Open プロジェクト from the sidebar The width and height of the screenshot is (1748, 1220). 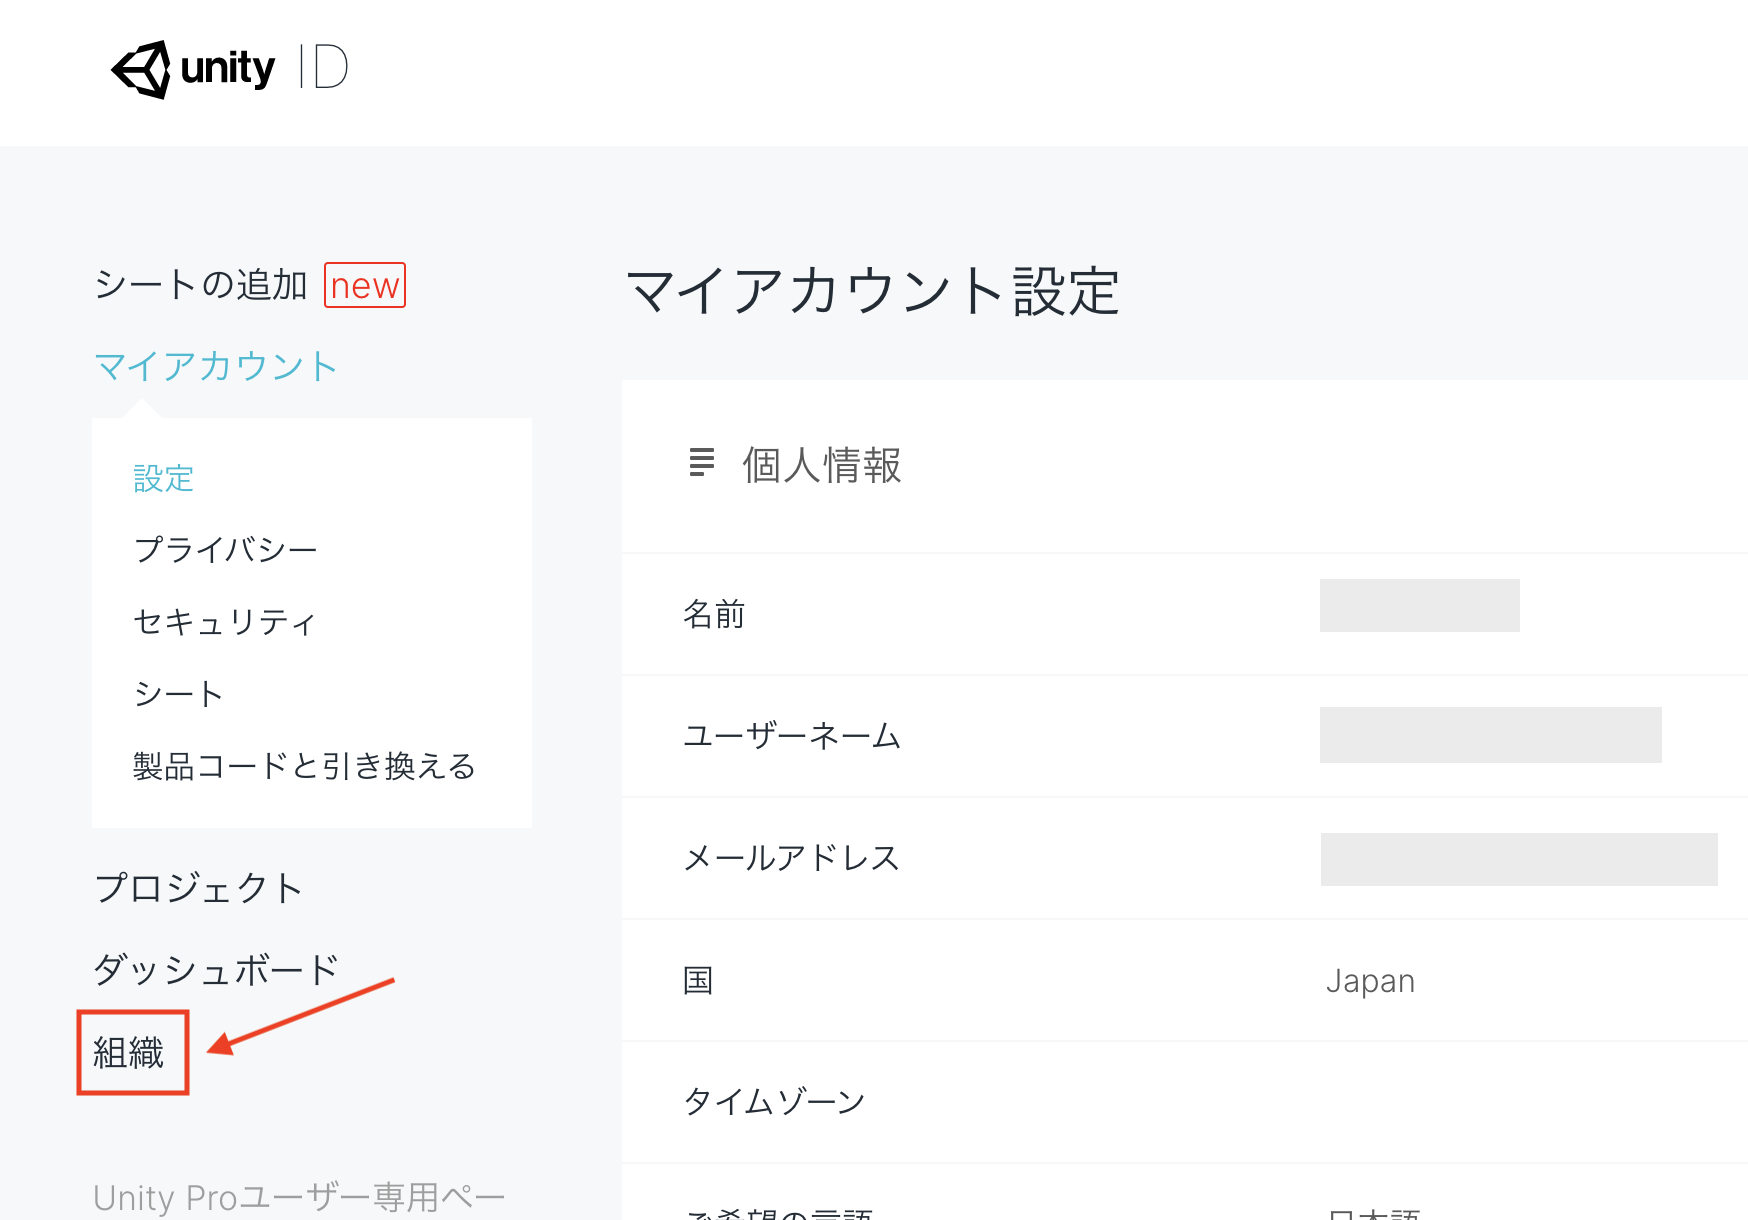[198, 888]
